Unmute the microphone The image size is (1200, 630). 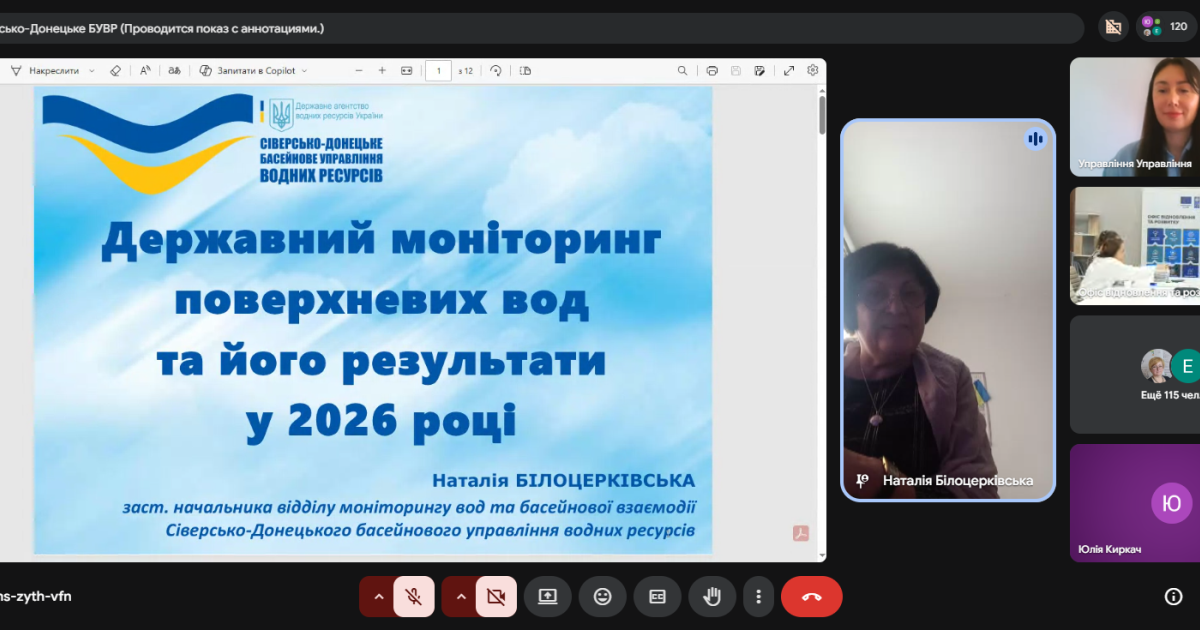point(413,597)
